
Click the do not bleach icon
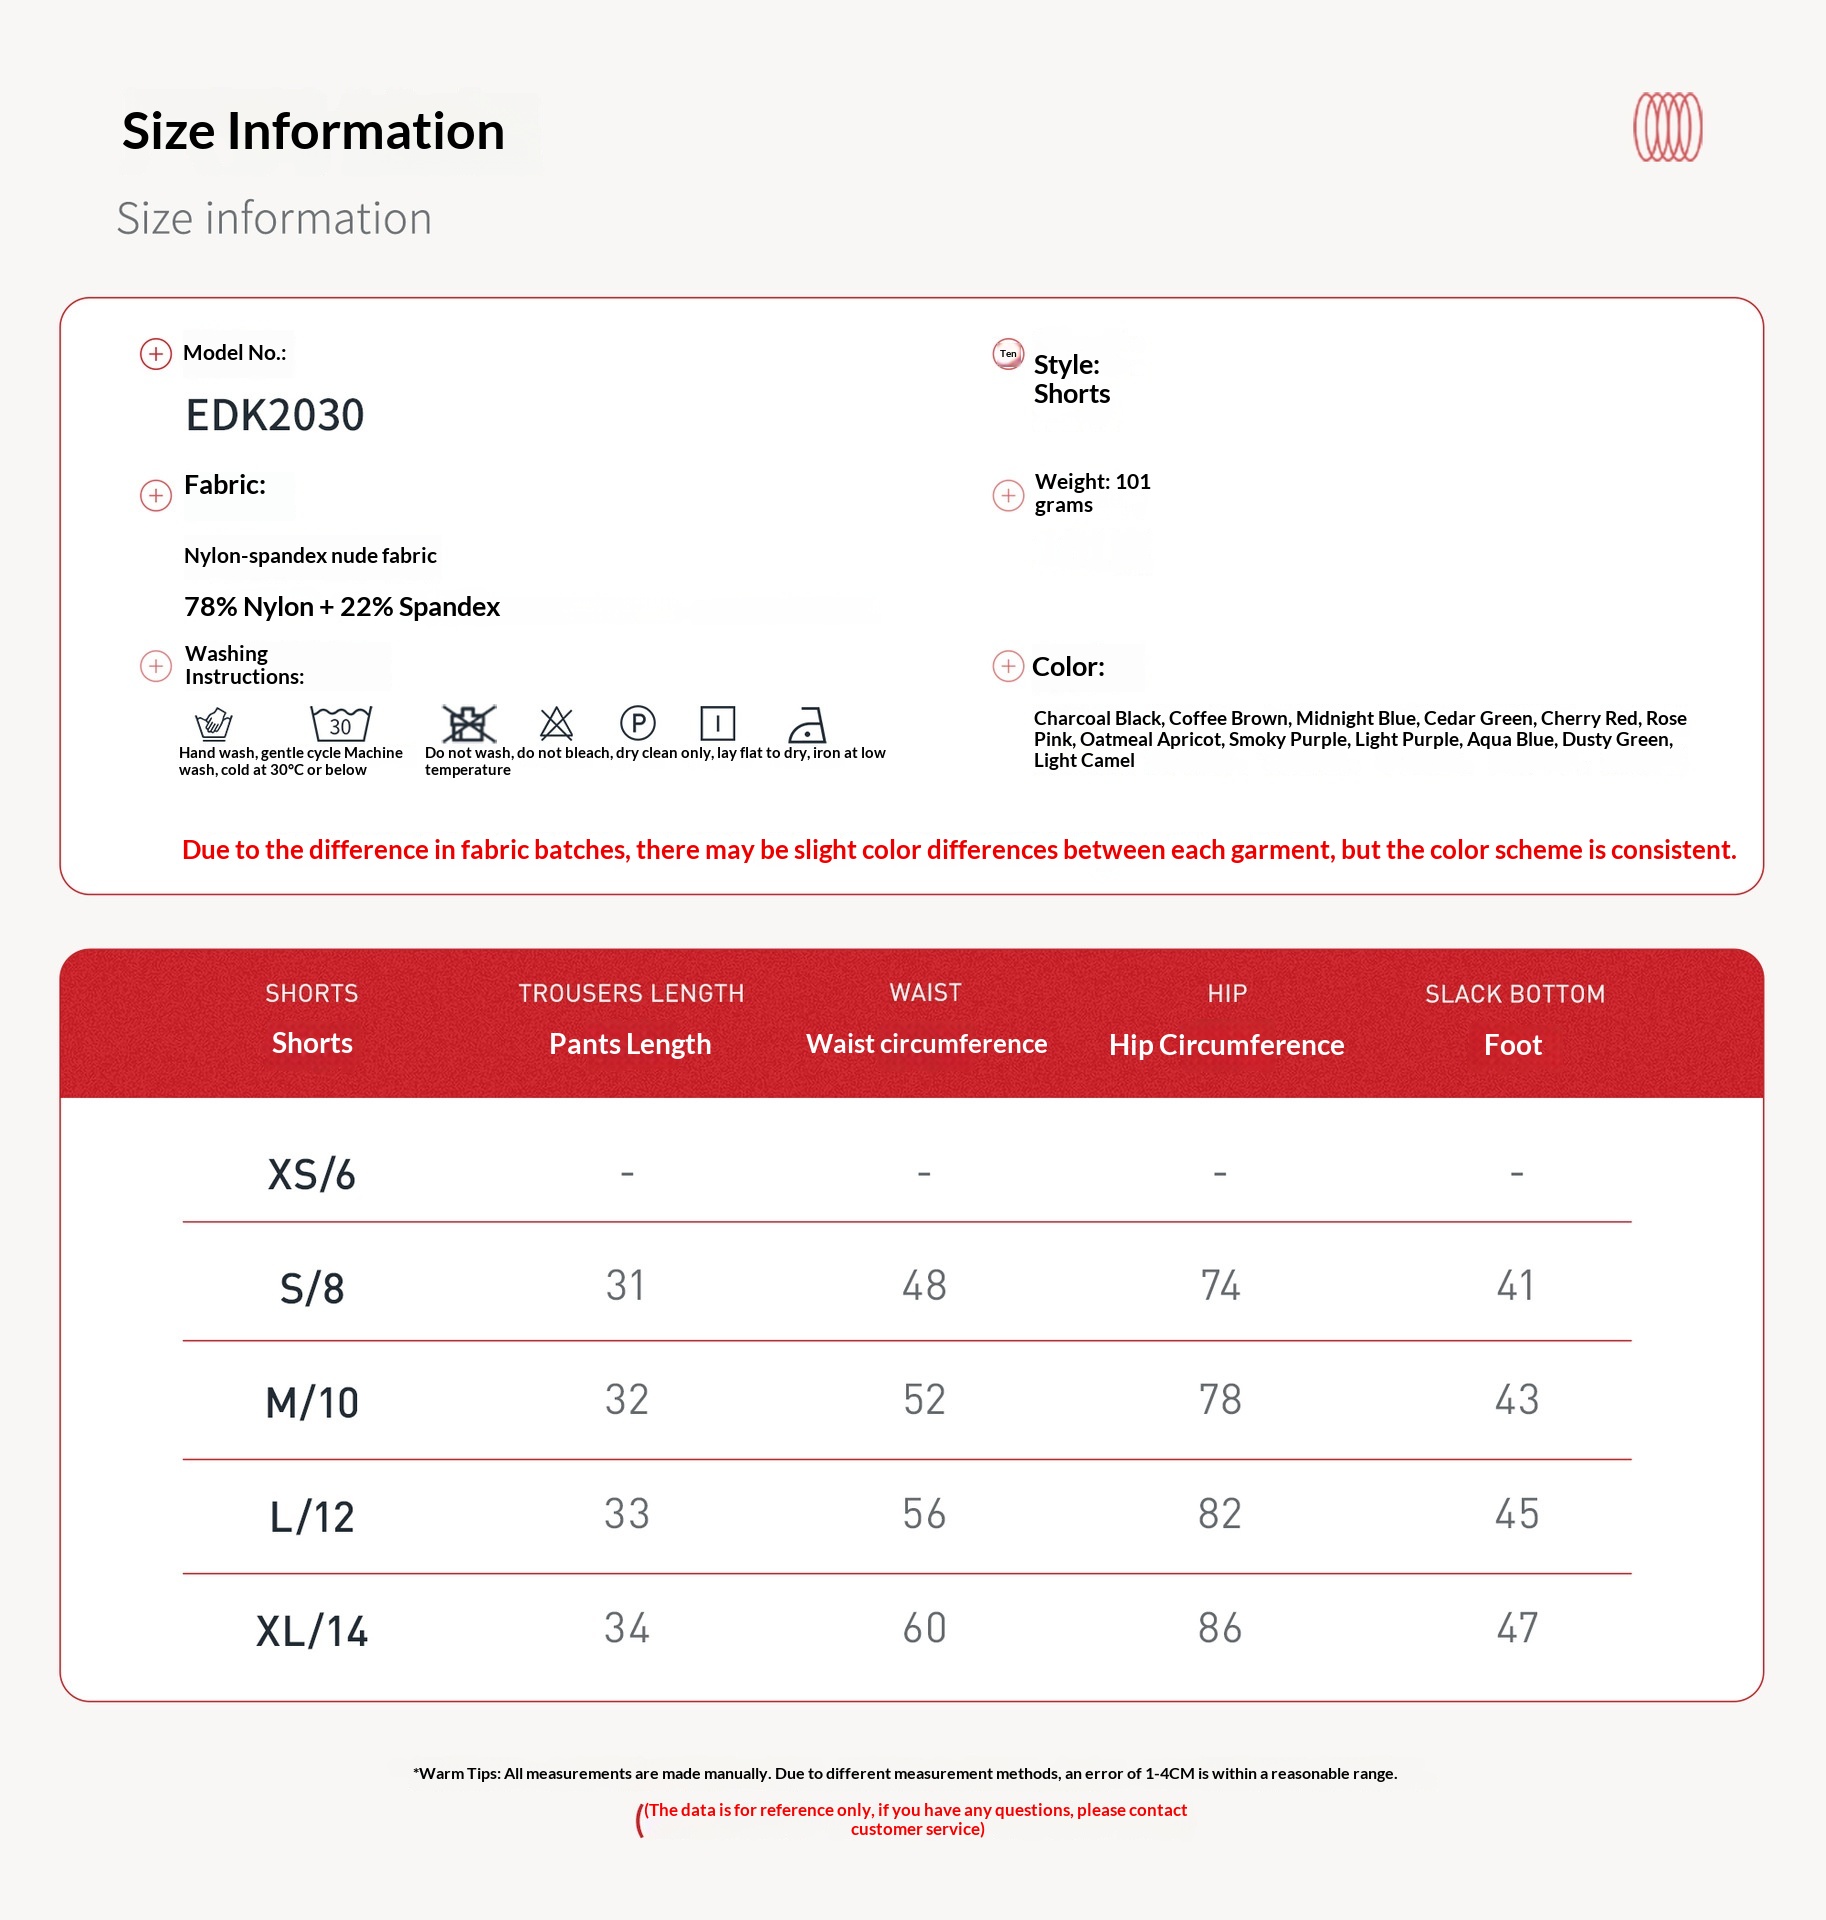coord(556,722)
